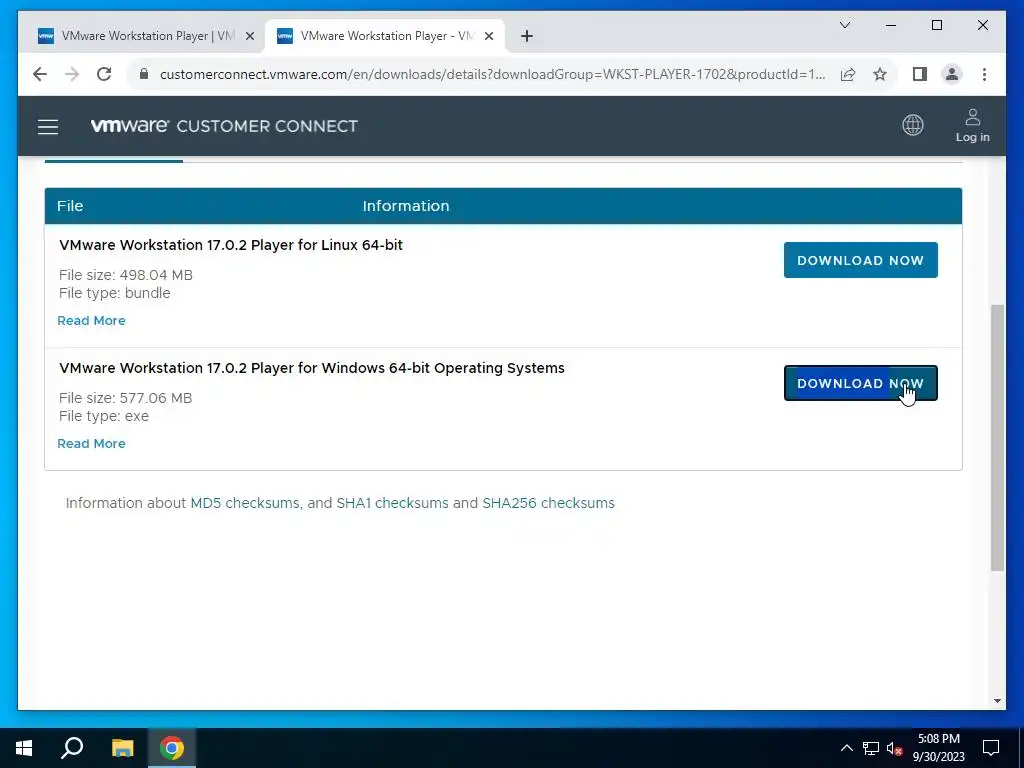Open the Chrome profile avatar
The width and height of the screenshot is (1024, 768).
click(952, 74)
